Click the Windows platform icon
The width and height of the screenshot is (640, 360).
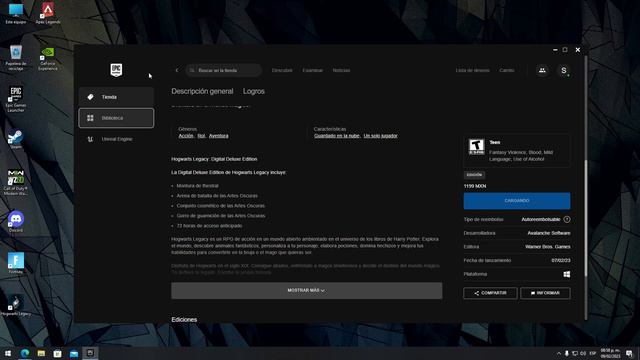tap(567, 274)
